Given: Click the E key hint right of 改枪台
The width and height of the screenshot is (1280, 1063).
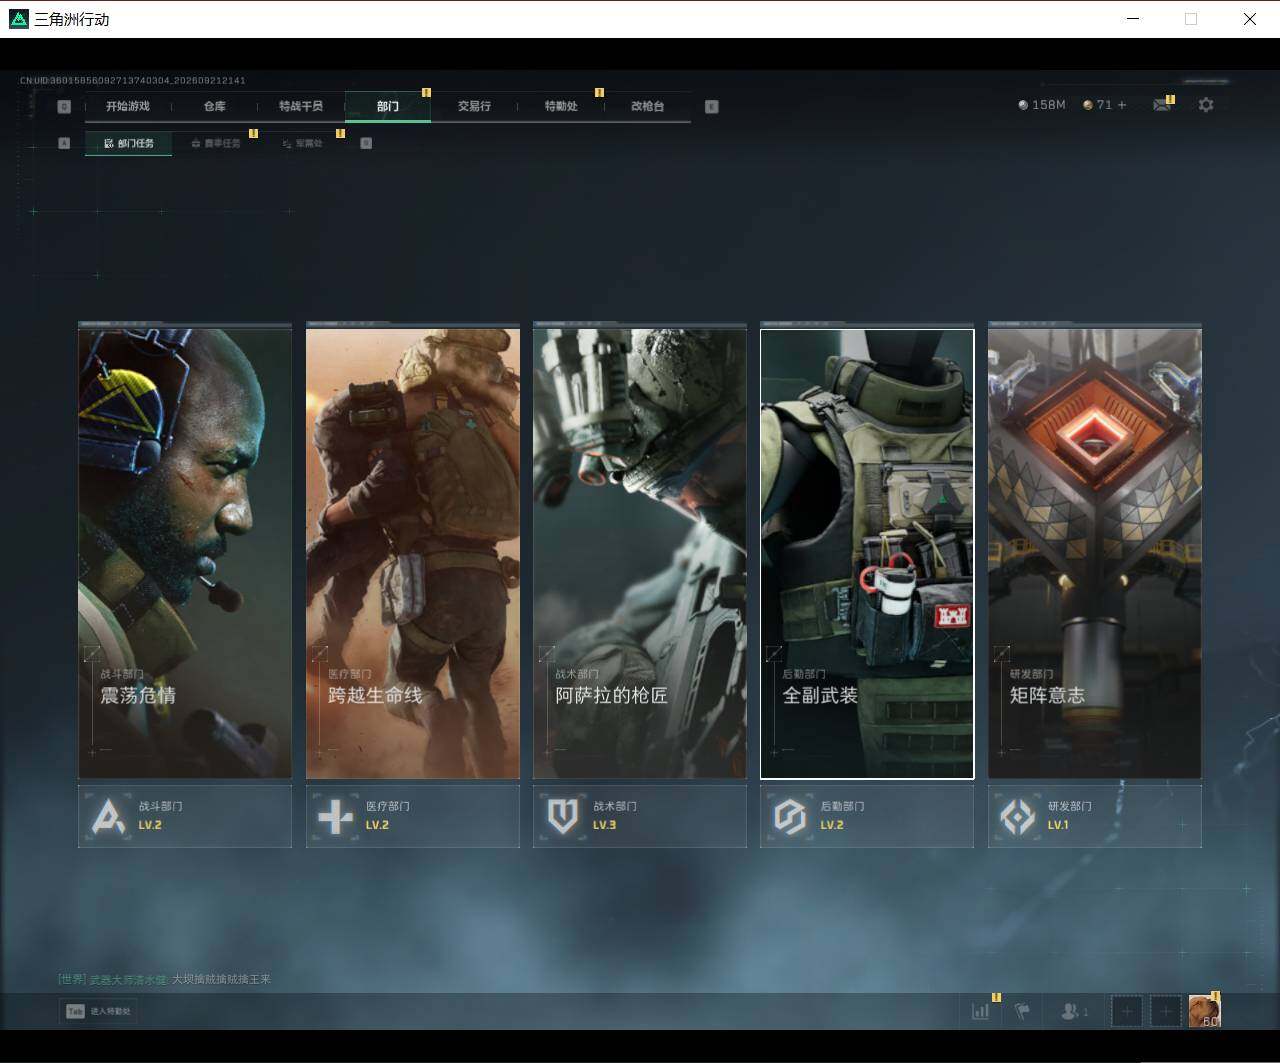Looking at the screenshot, I should pyautogui.click(x=712, y=106).
